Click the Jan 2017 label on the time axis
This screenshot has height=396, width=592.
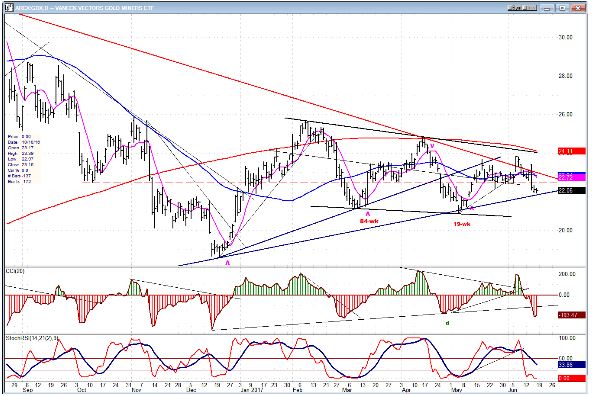point(251,390)
